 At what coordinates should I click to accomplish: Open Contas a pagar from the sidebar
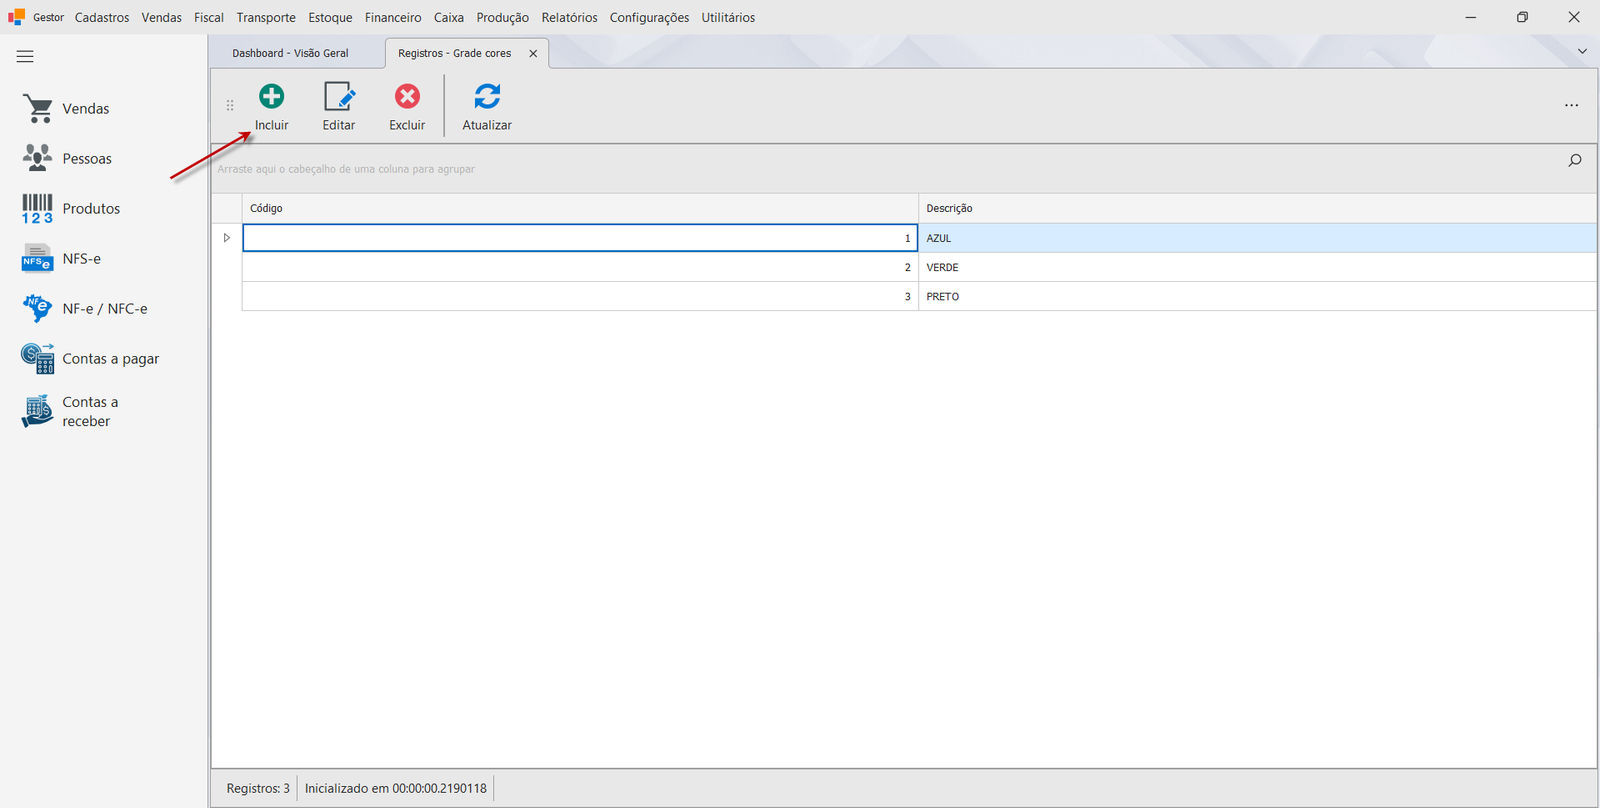click(90, 358)
